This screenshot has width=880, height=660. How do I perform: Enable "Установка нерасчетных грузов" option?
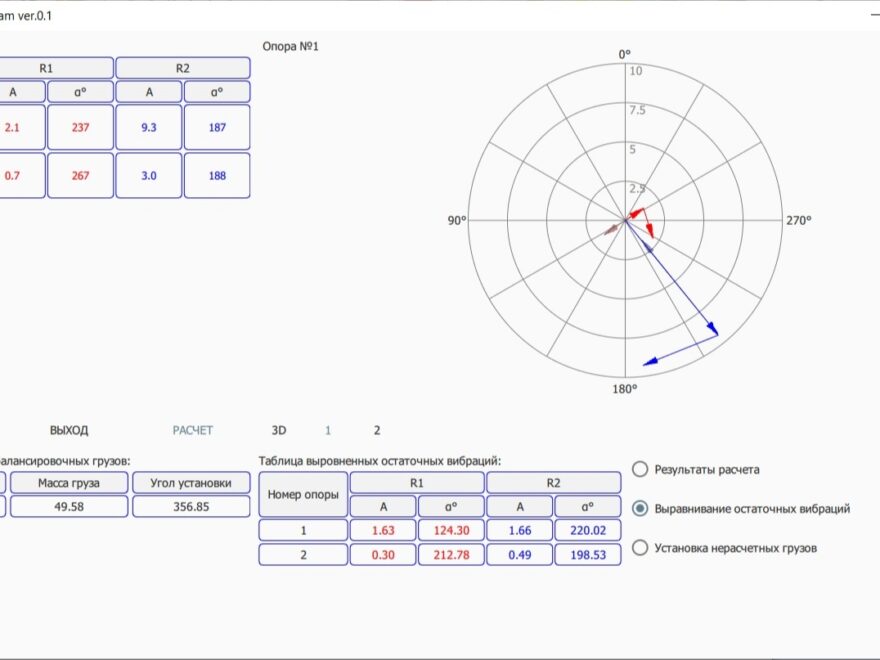click(x=640, y=546)
